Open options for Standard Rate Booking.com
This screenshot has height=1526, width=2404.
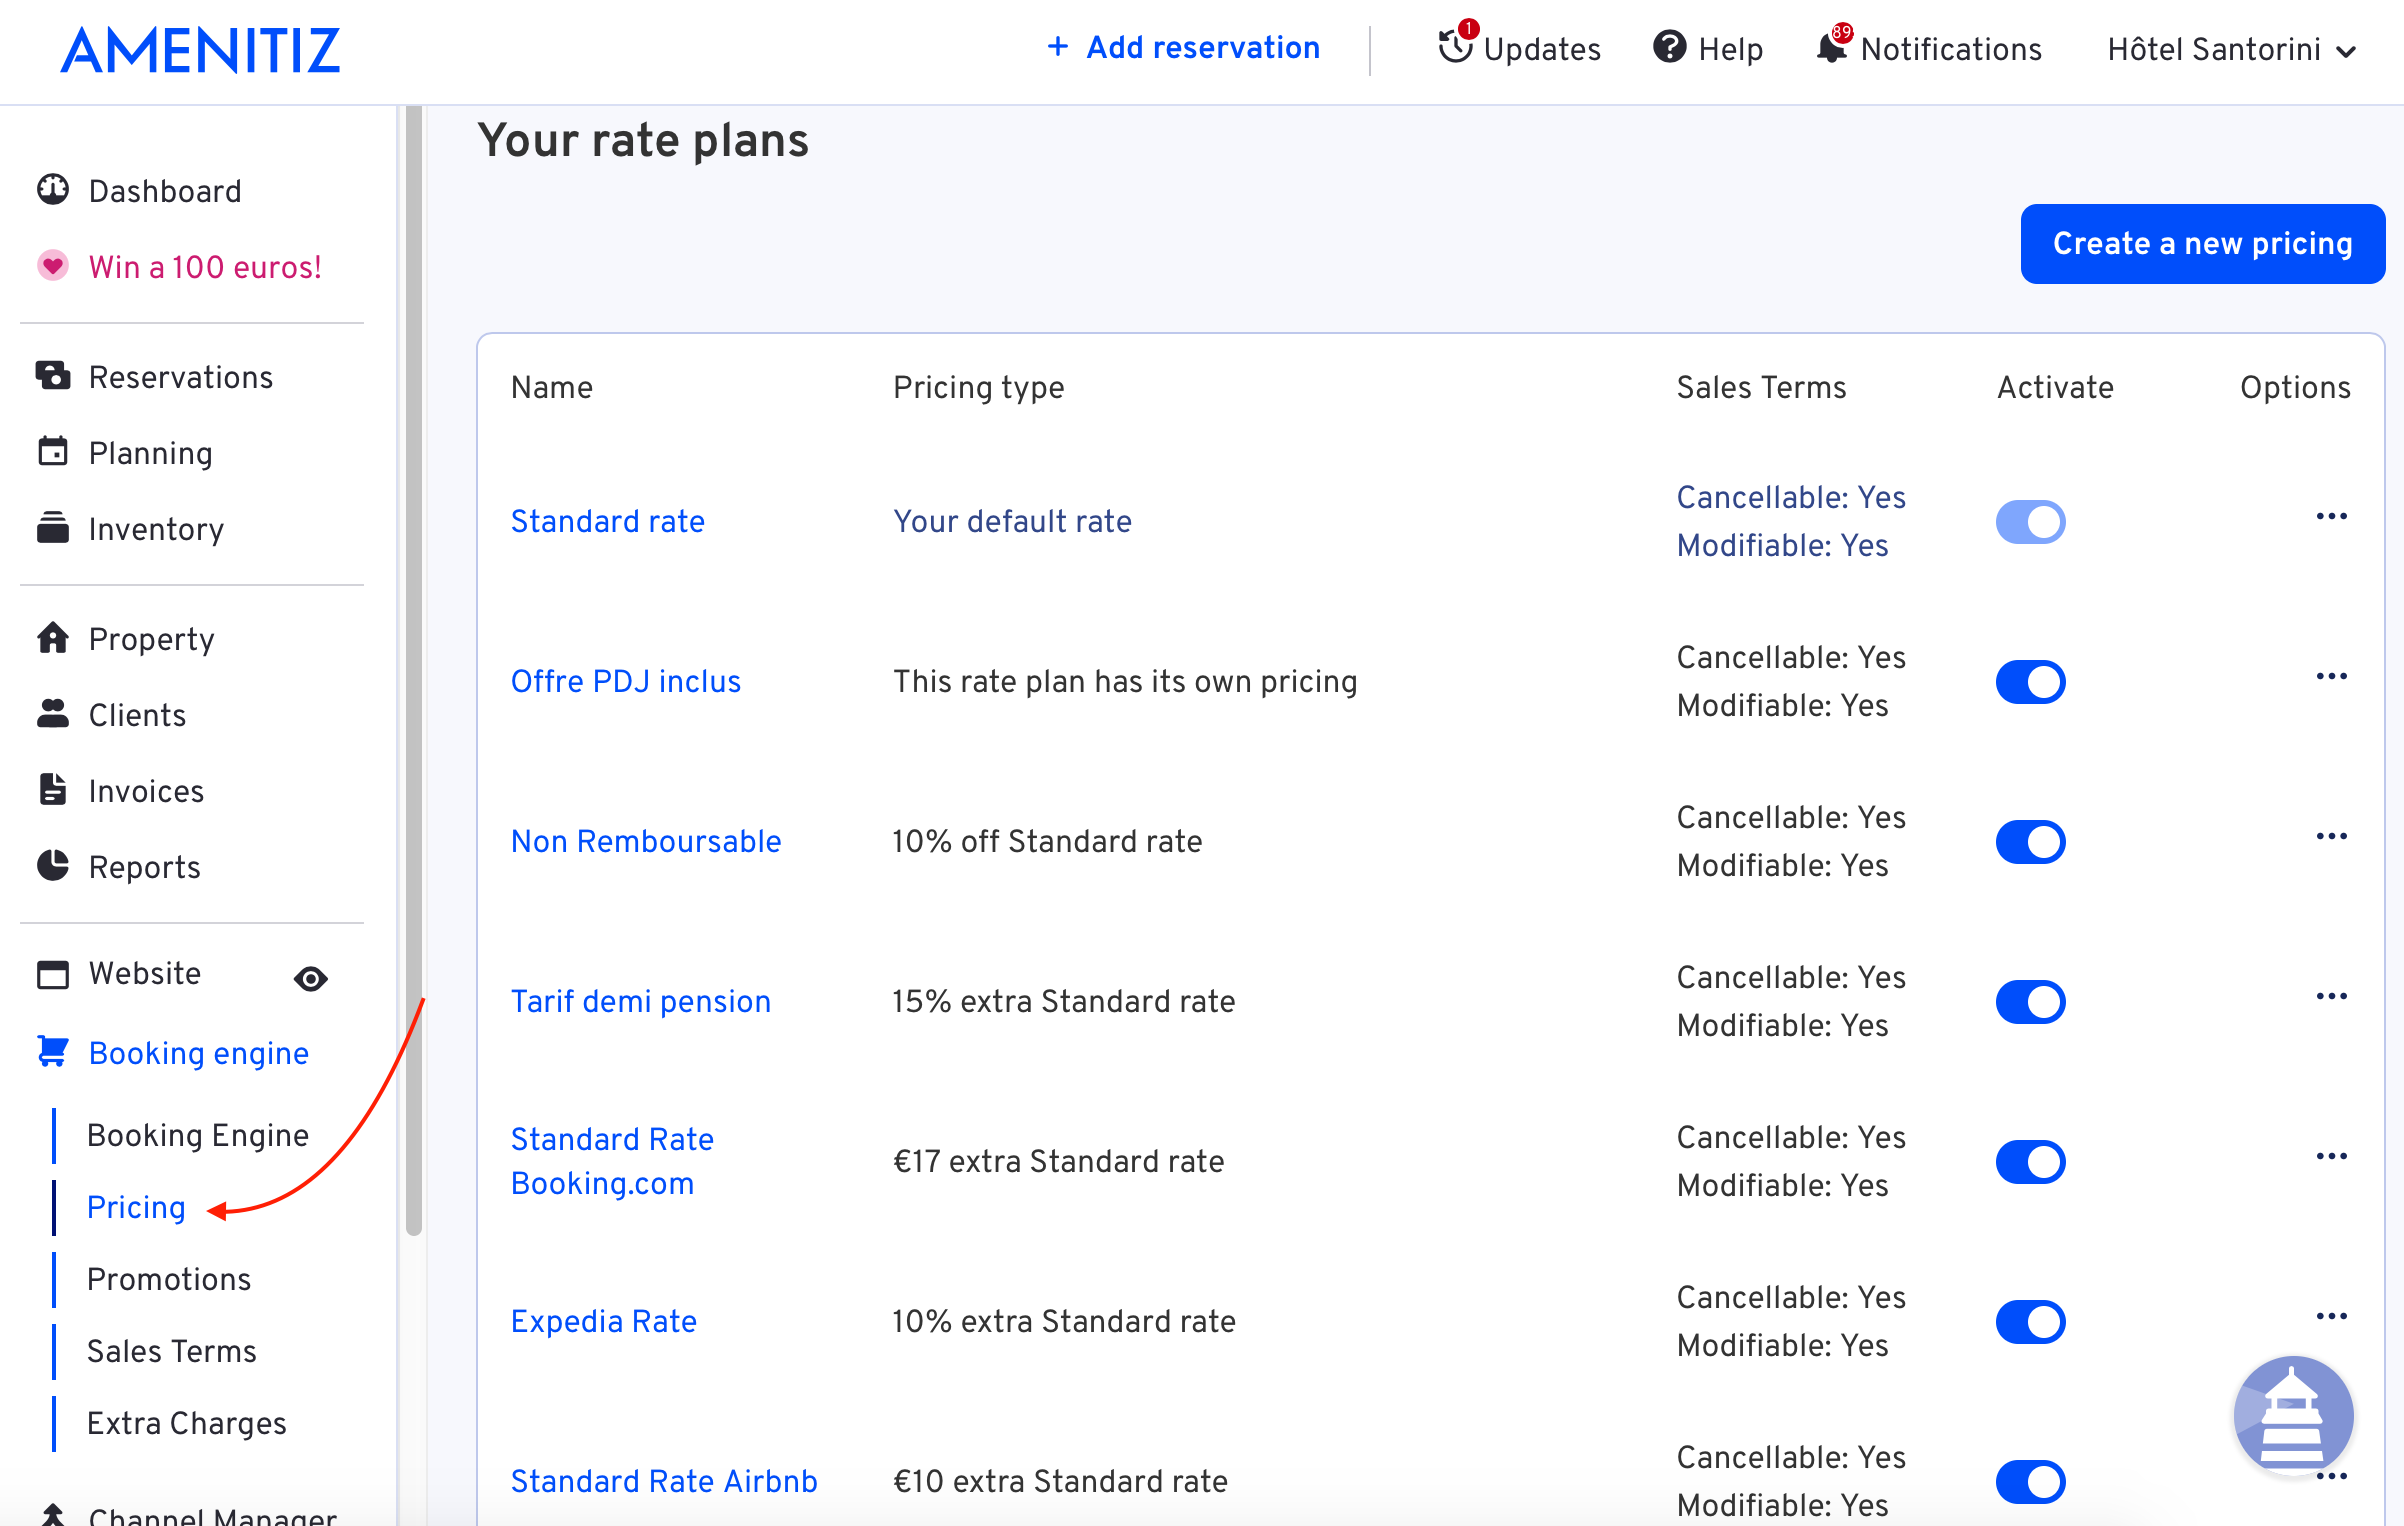click(2331, 1156)
